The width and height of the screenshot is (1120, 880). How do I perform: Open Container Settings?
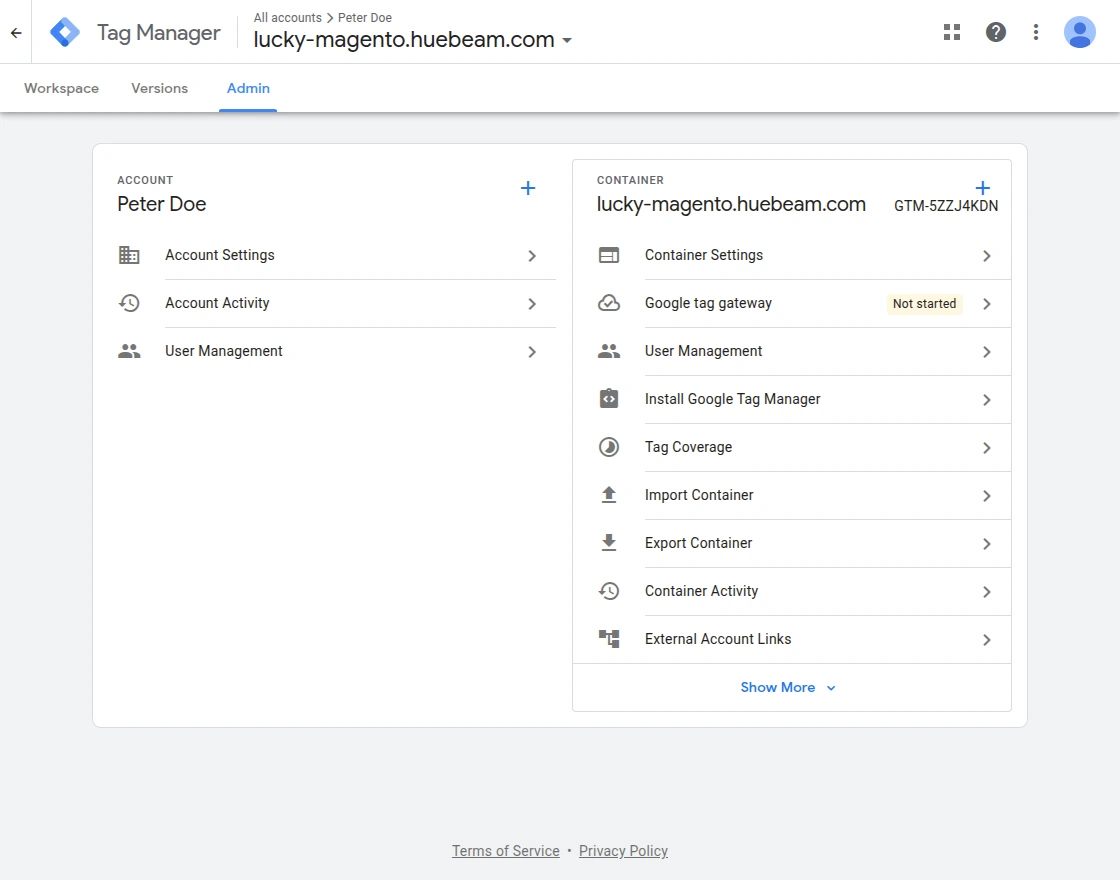click(791, 255)
